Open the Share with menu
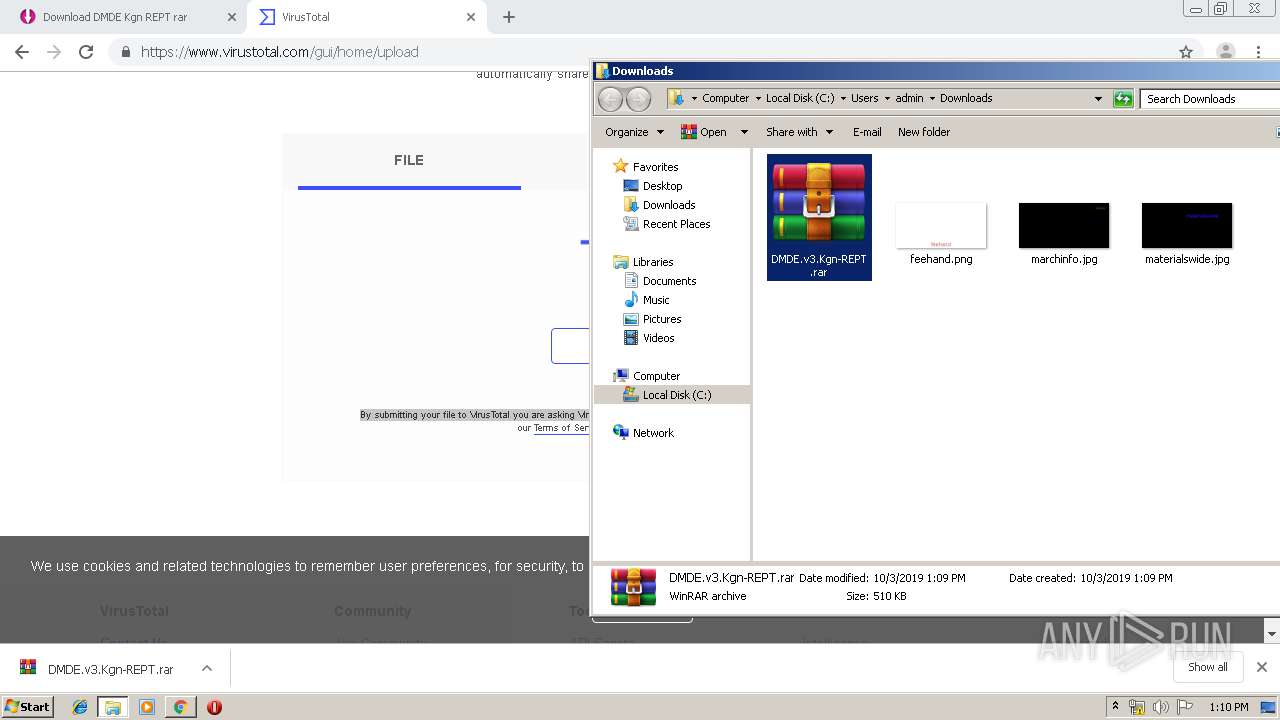The height and width of the screenshot is (720, 1280). pos(799,132)
